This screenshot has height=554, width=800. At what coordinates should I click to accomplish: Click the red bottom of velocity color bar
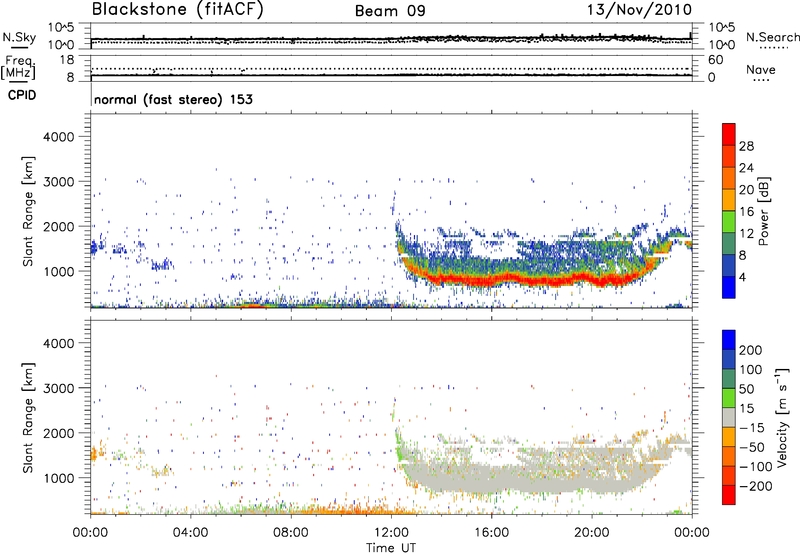pos(729,495)
